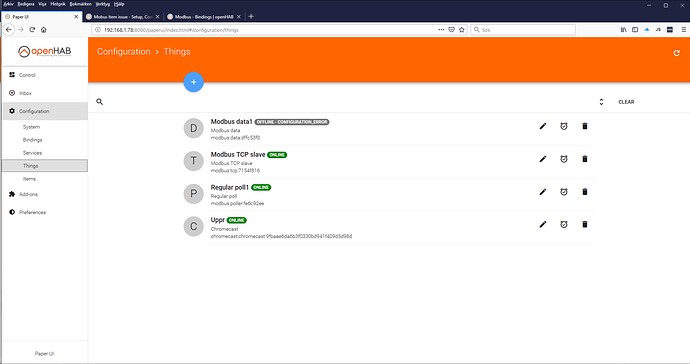This screenshot has height=364, width=690.
Task: Delete the Modbus TCP slave thing
Action: click(585, 159)
